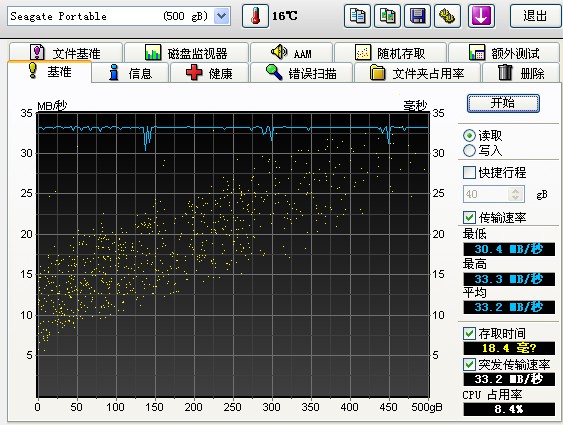Click the 退出 exit button

(x=535, y=16)
